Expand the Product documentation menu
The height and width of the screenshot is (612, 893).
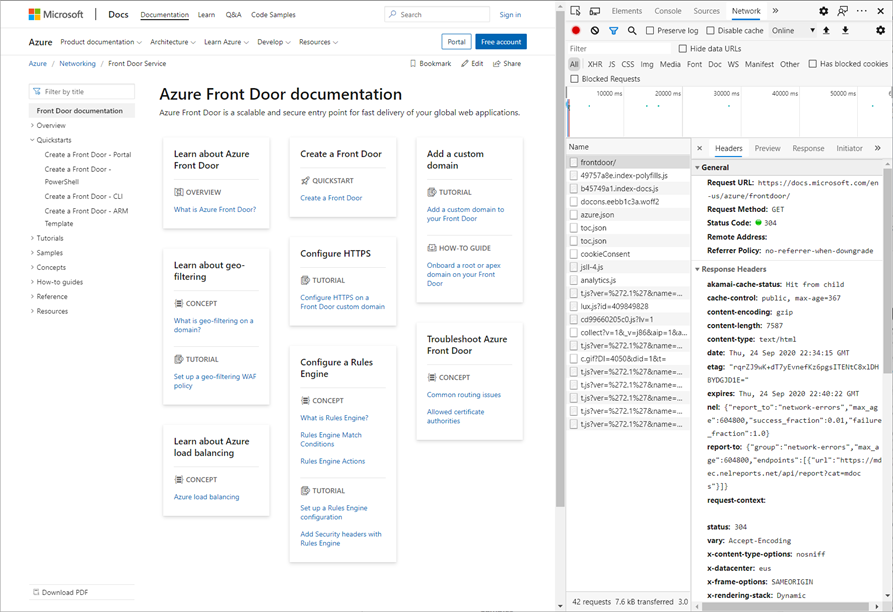coord(100,42)
